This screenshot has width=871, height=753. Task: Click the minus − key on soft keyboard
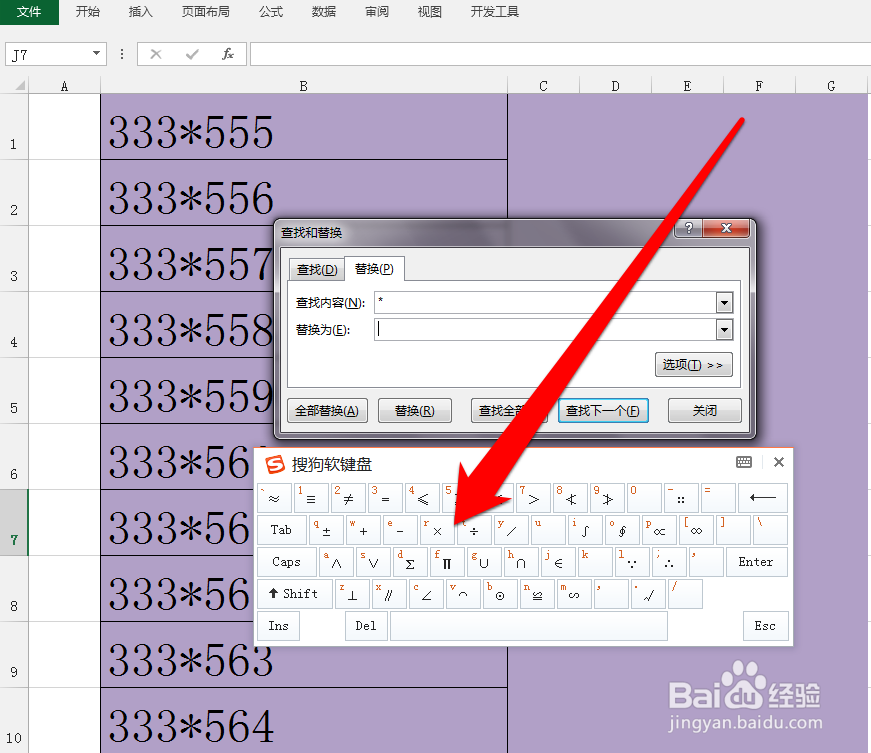tap(400, 529)
